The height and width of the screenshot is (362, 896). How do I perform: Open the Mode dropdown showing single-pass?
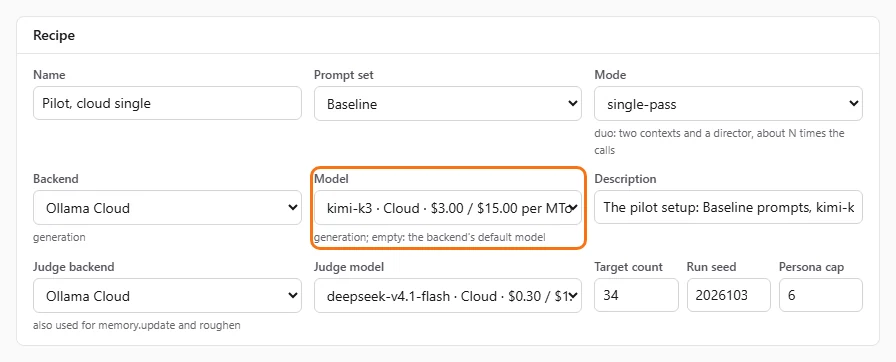click(729, 103)
